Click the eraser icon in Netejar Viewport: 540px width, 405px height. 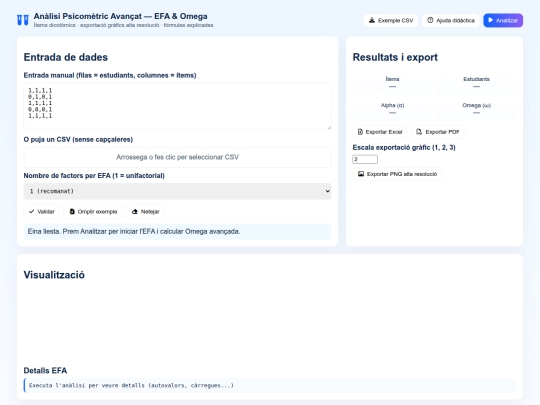(135, 211)
